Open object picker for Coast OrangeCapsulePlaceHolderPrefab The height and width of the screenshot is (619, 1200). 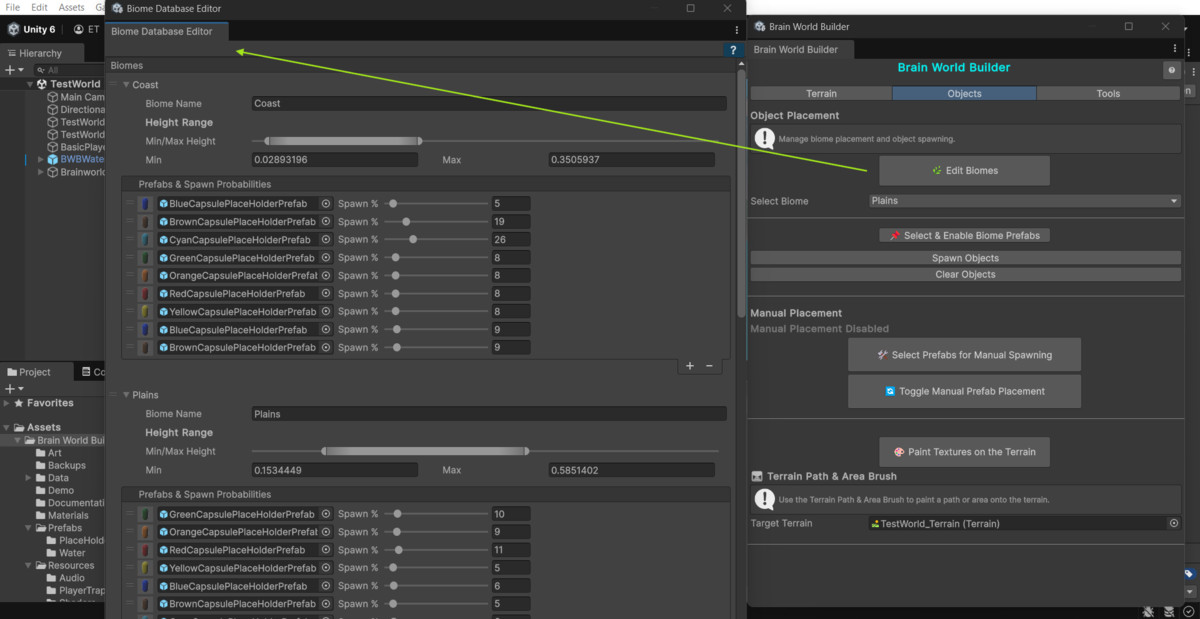pyautogui.click(x=326, y=276)
